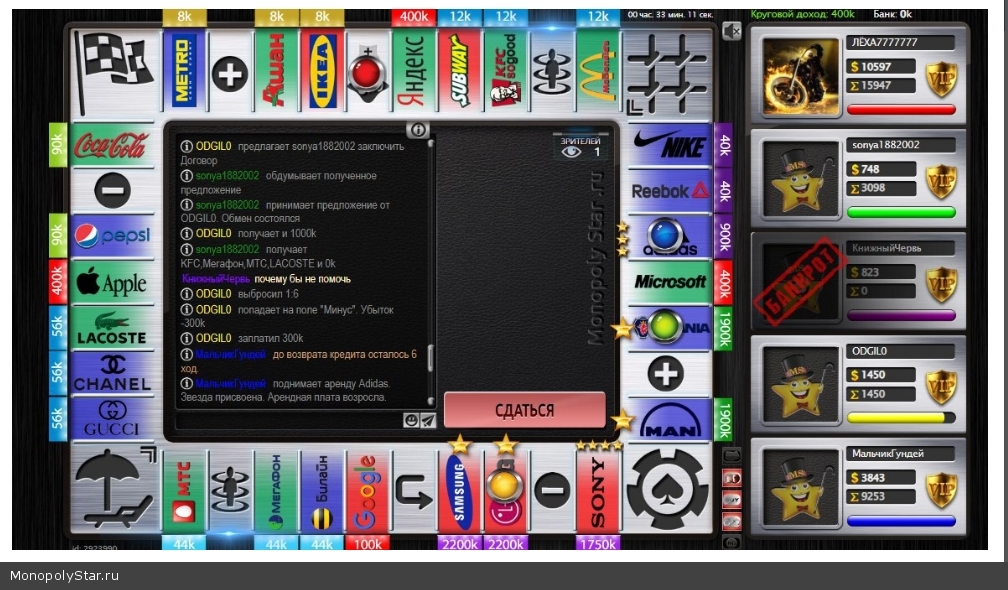This screenshot has width=1008, height=590.
Task: Select the Яндекс property cell
Action: click(x=414, y=72)
